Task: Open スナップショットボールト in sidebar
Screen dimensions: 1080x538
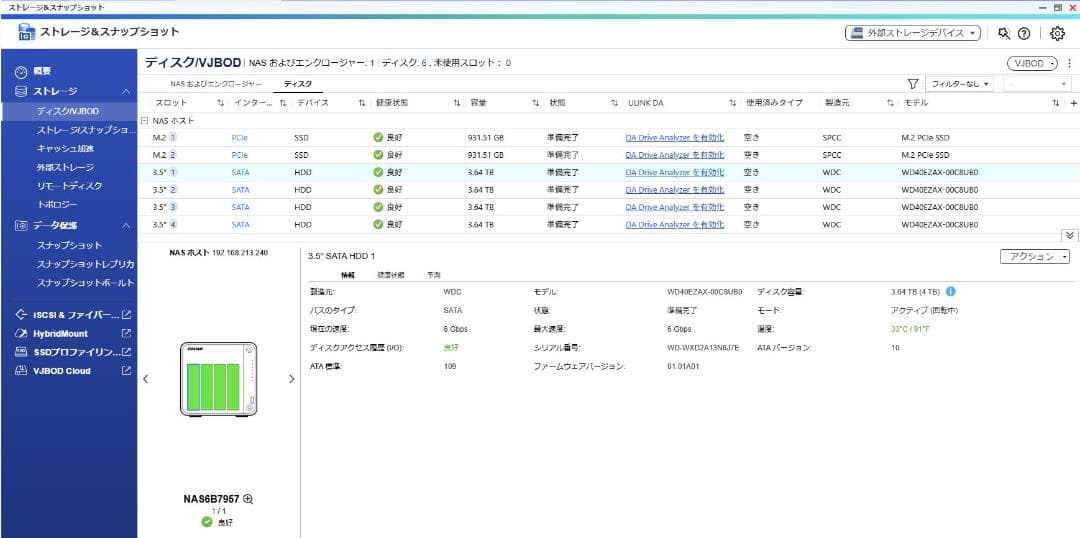Action: pyautogui.click(x=85, y=282)
